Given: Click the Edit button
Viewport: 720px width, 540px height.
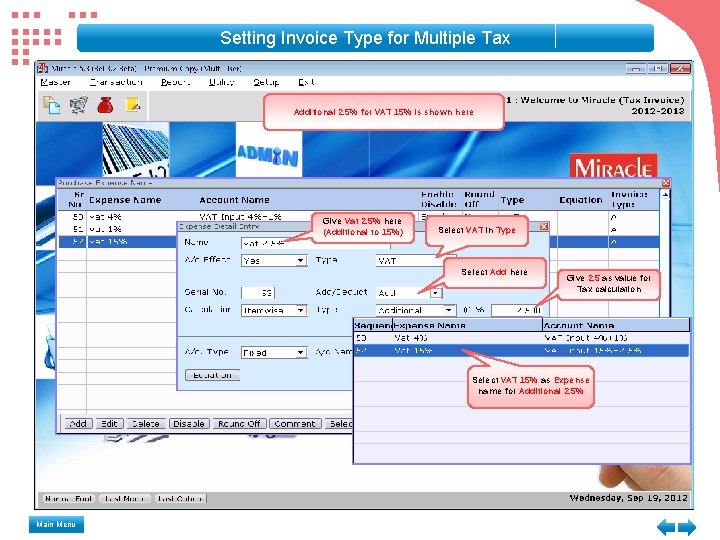Looking at the screenshot, I should 109,423.
